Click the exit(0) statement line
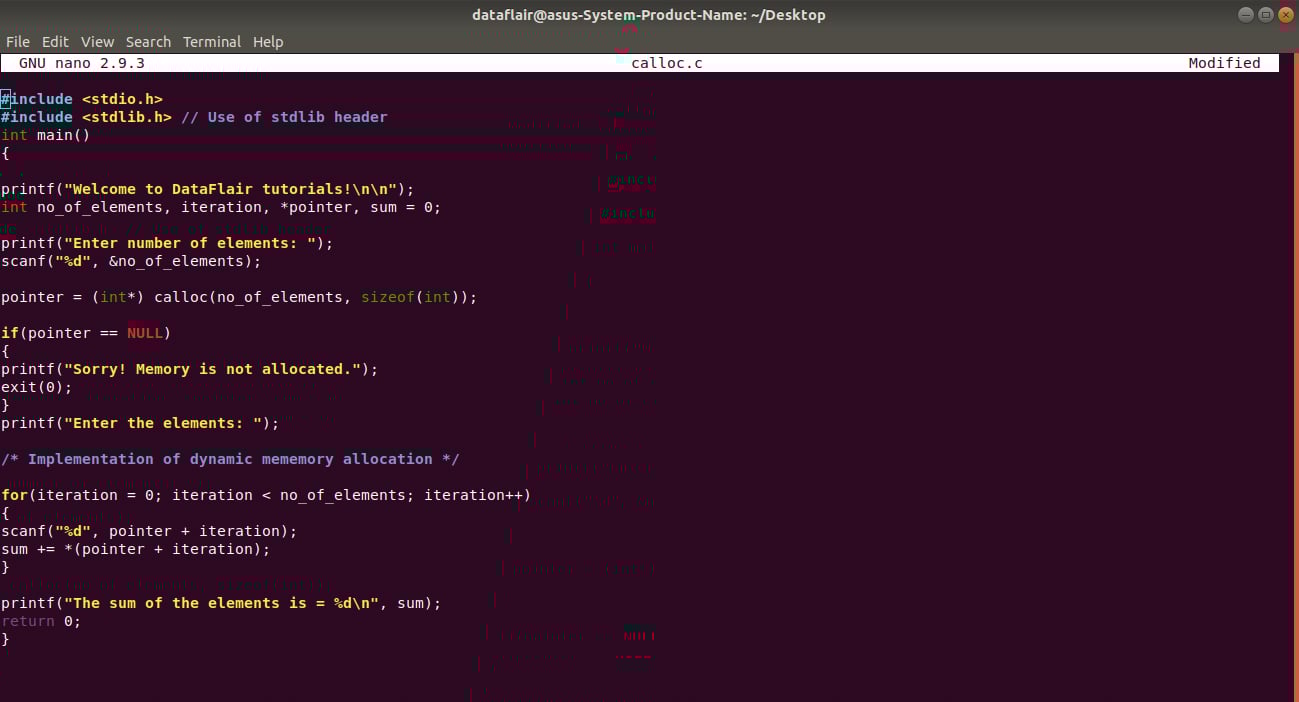Screen dimensions: 1299x702 [x=36, y=386]
